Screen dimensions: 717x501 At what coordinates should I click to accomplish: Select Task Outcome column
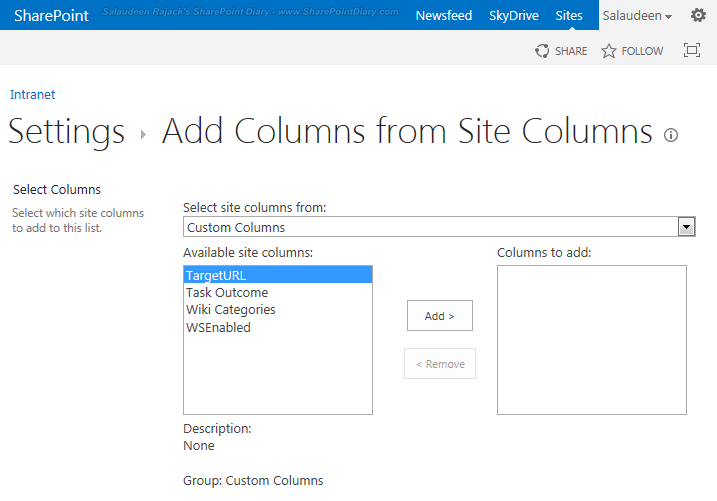(227, 293)
